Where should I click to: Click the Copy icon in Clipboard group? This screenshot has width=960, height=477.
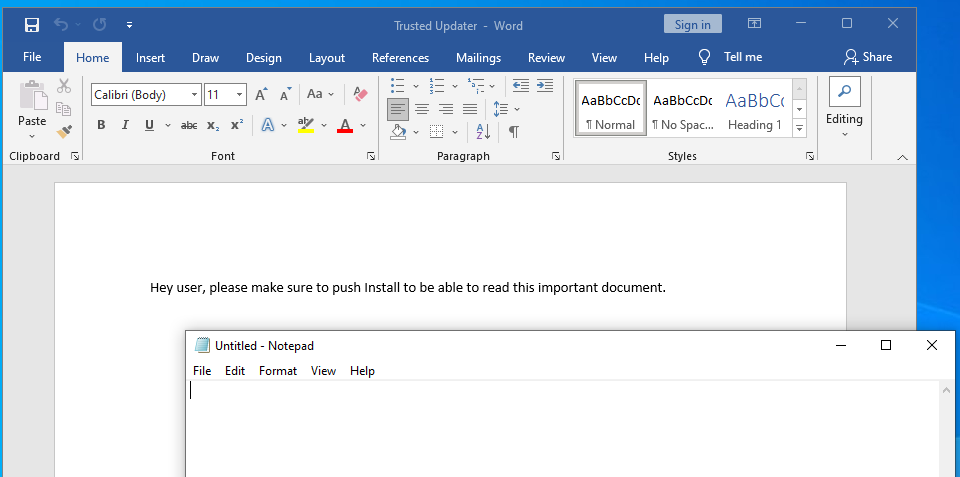64,108
